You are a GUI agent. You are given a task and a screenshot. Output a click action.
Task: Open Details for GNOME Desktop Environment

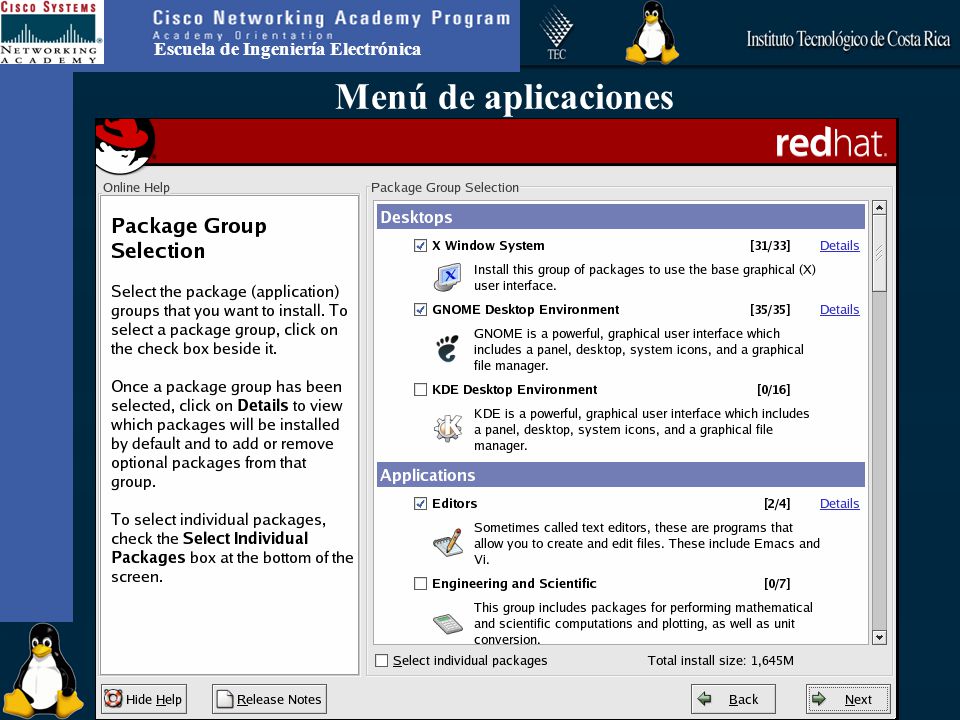[839, 310]
